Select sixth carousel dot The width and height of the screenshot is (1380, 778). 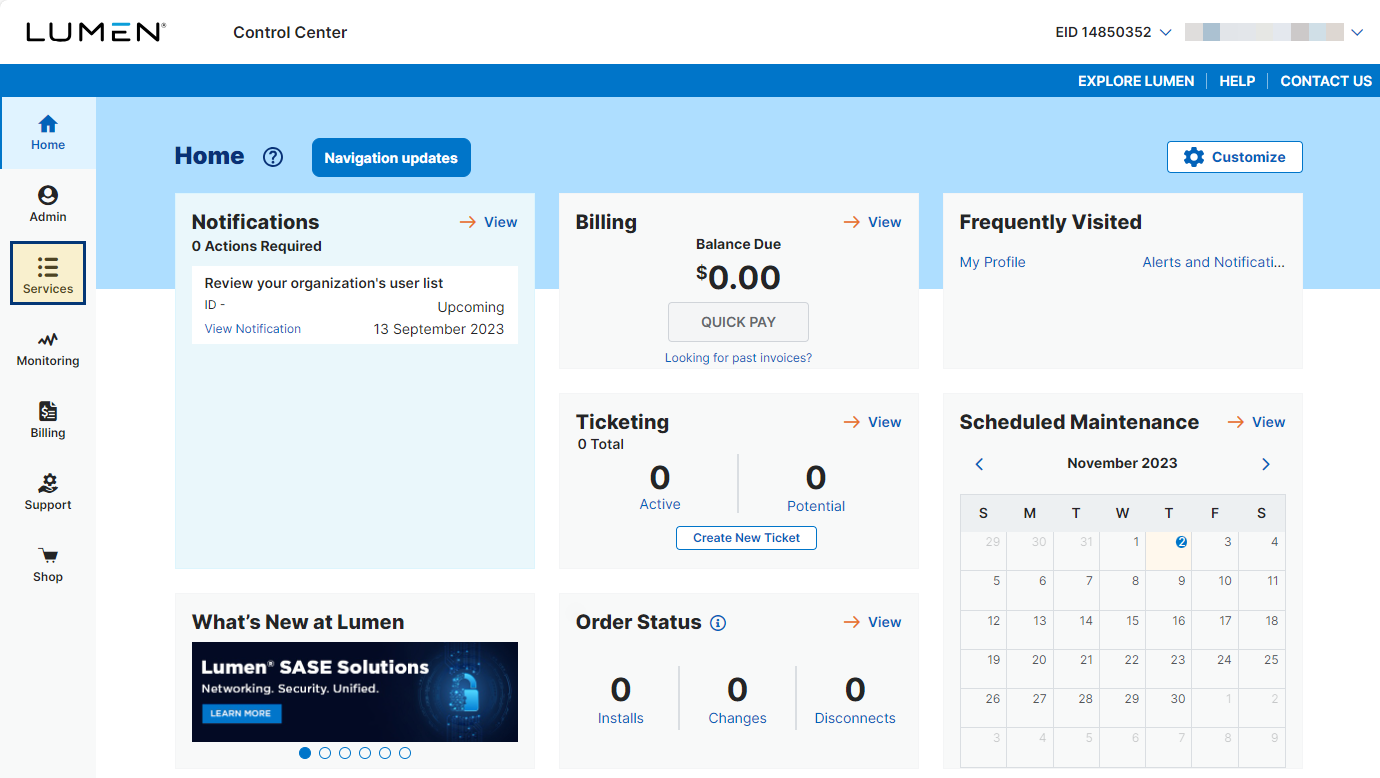click(405, 753)
